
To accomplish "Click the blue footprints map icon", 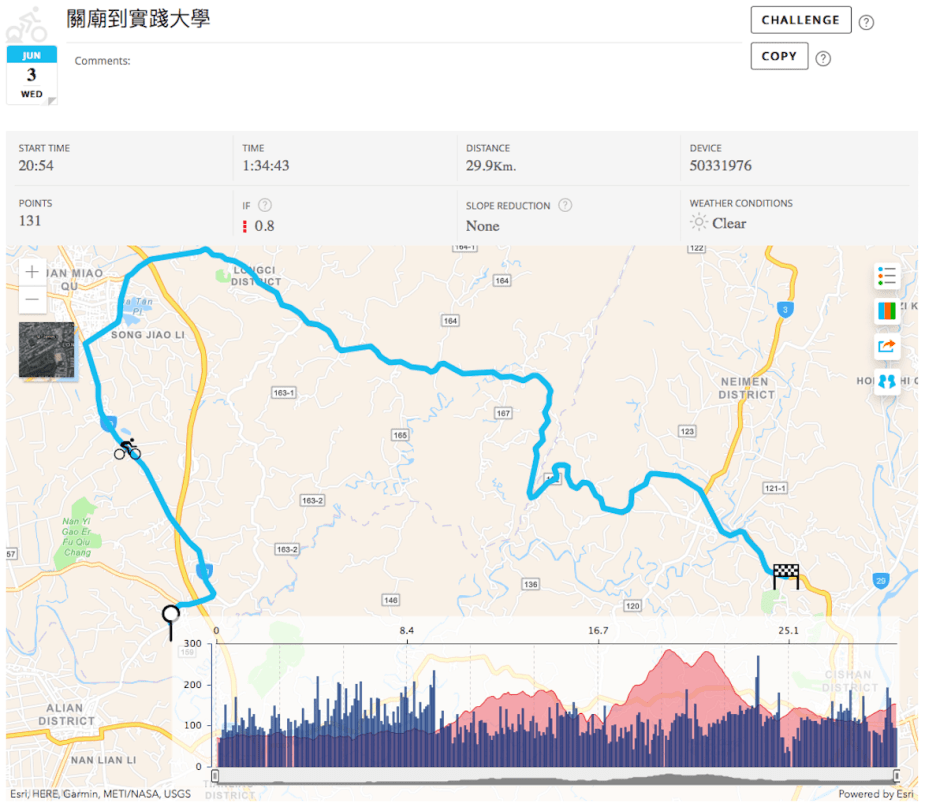I will click(x=887, y=381).
